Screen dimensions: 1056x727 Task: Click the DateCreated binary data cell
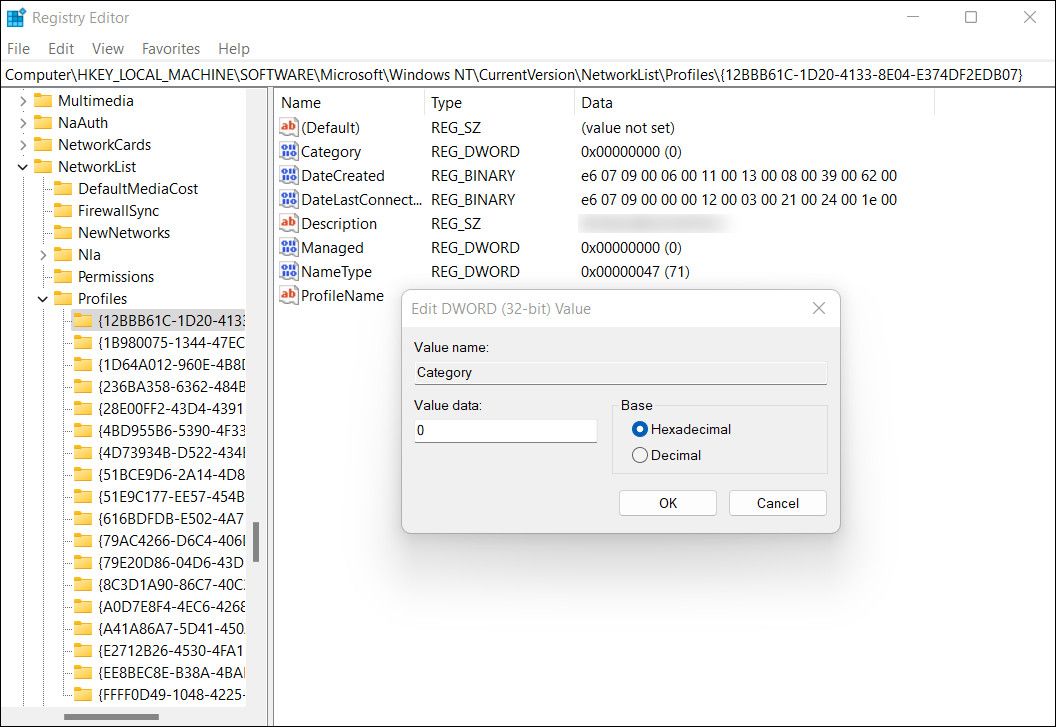click(739, 176)
